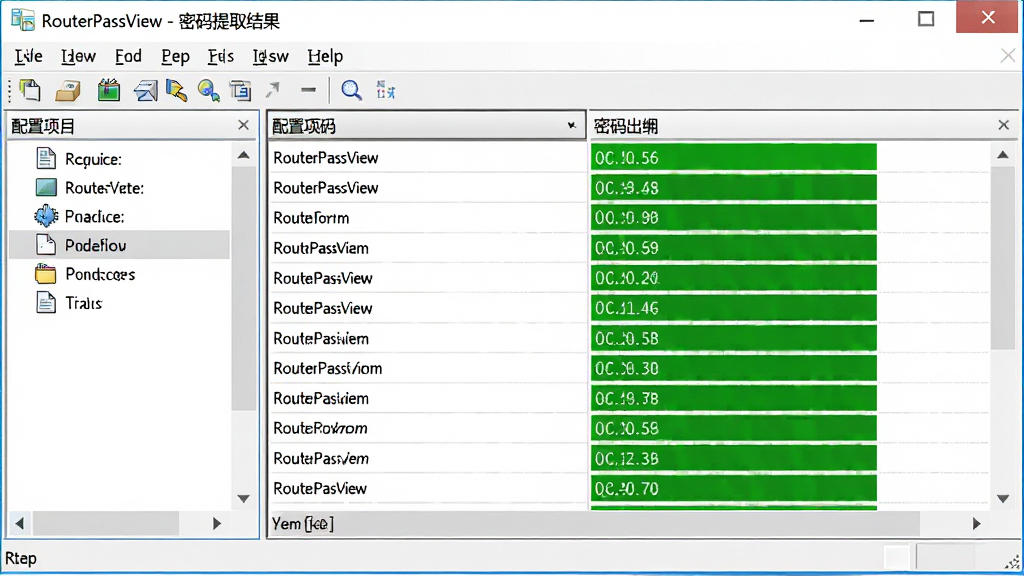1024x576 pixels.
Task: Open the first menu bar item
Action: point(29,56)
